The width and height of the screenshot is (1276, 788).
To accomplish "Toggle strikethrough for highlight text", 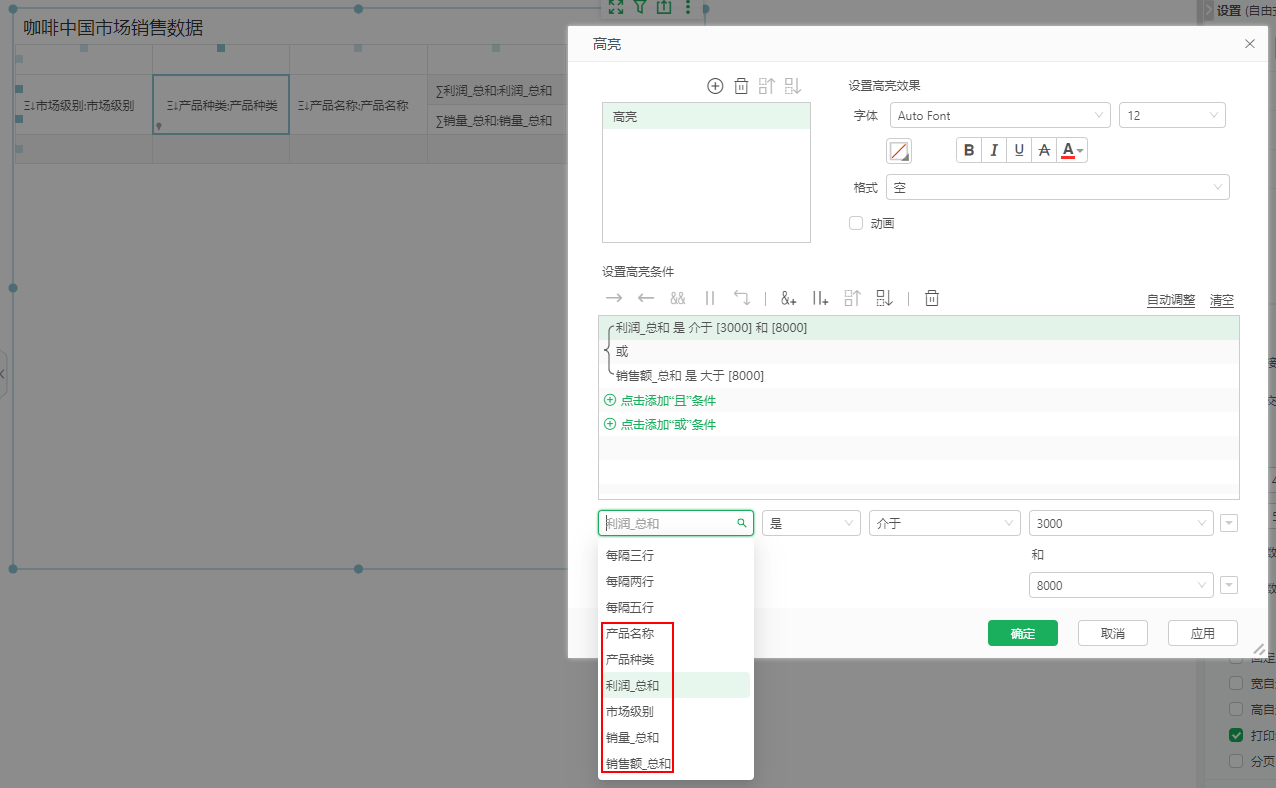I will pos(1044,150).
